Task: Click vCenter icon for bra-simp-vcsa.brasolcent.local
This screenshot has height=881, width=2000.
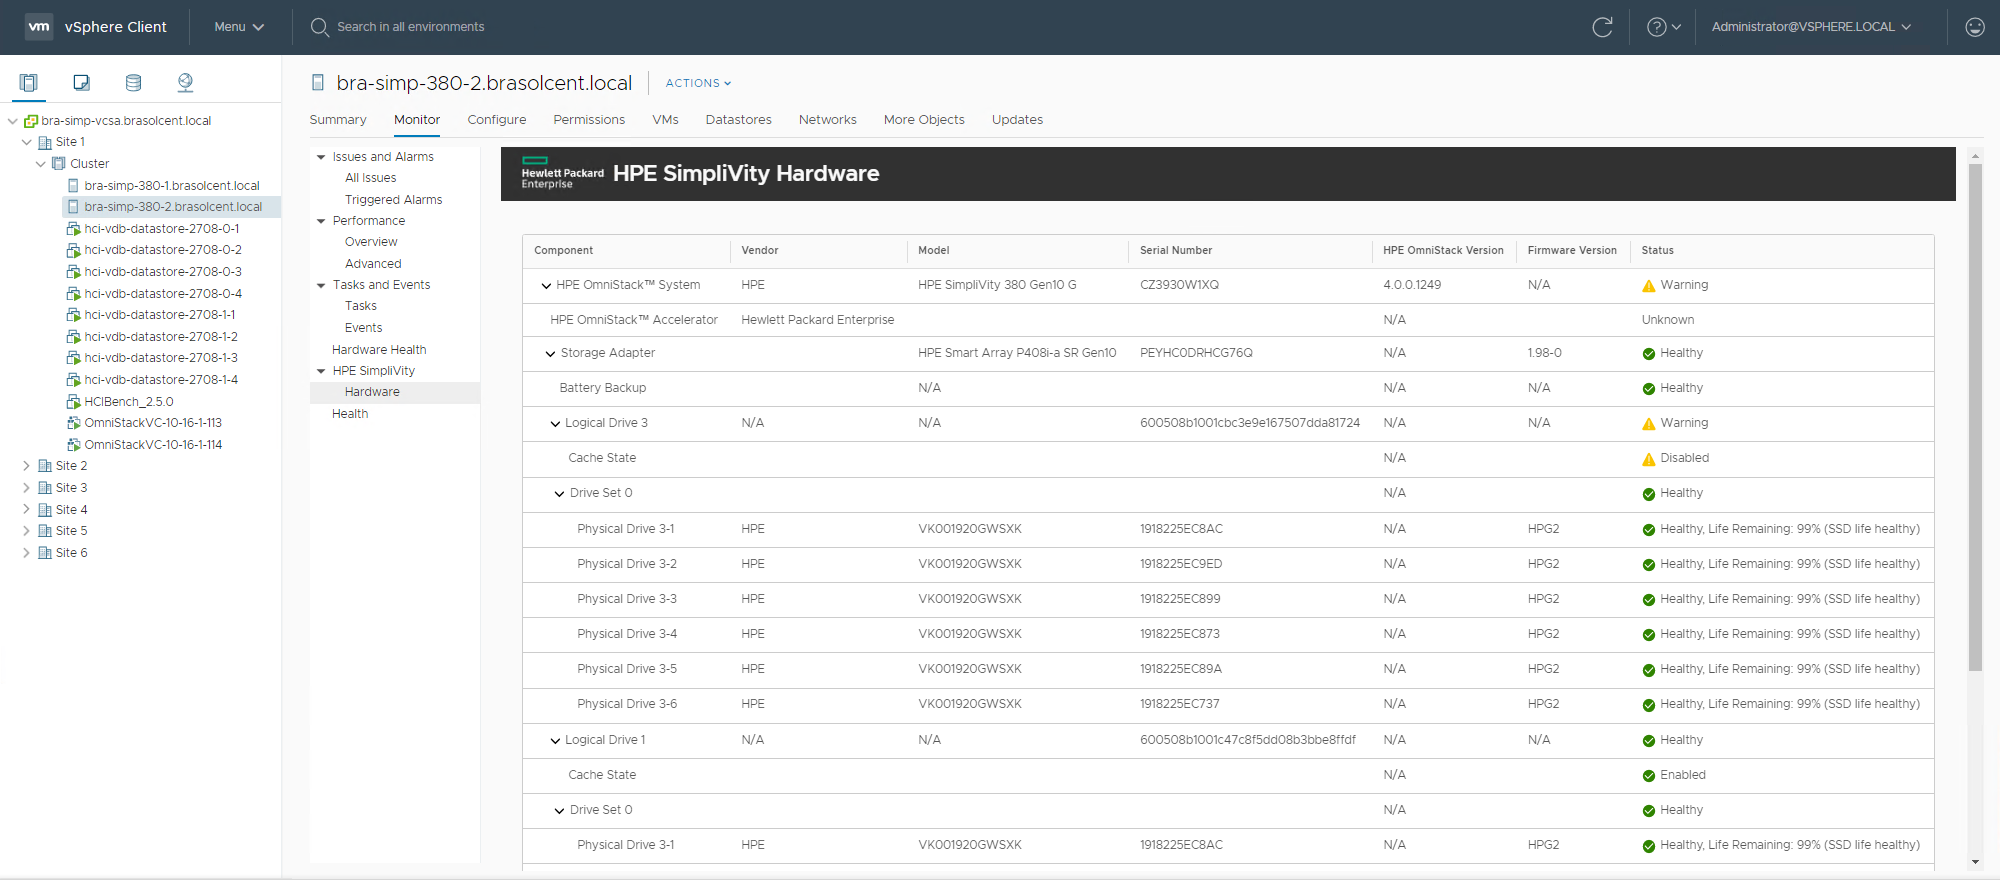Action: coord(31,121)
